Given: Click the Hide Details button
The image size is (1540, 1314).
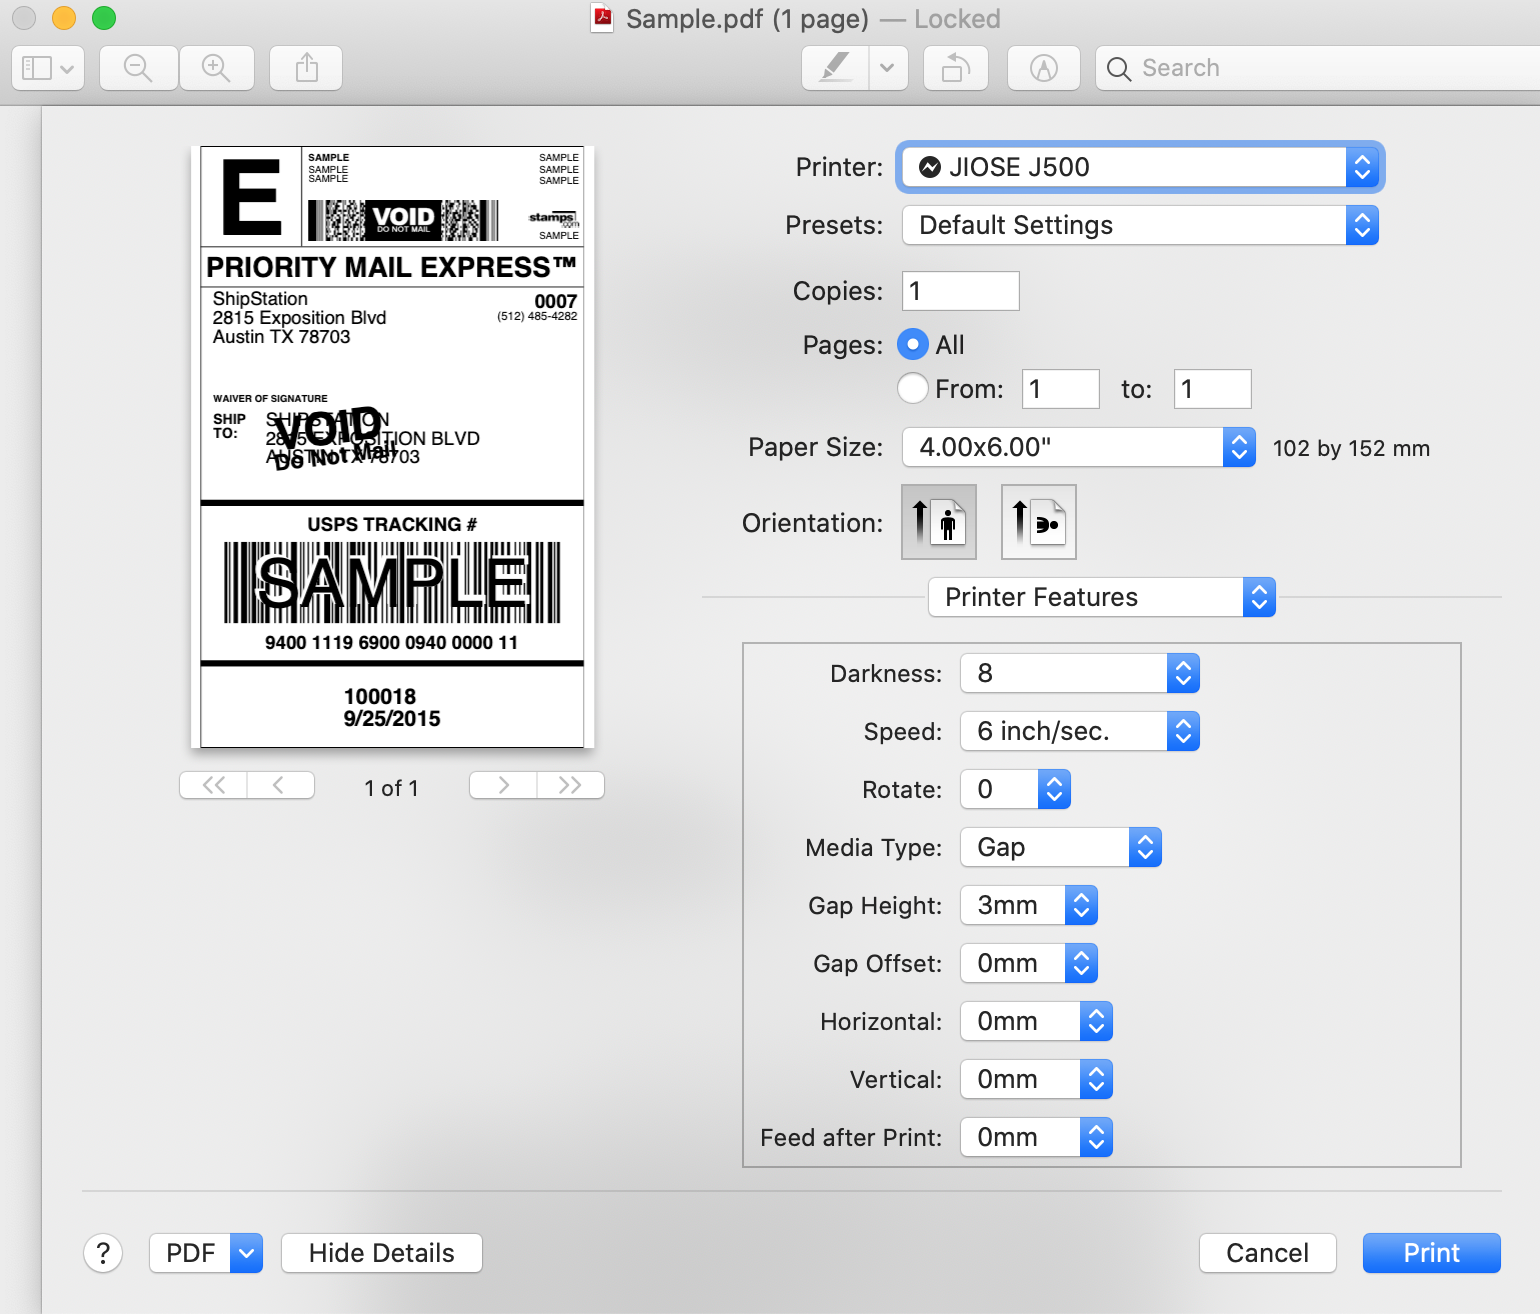Looking at the screenshot, I should point(382,1253).
